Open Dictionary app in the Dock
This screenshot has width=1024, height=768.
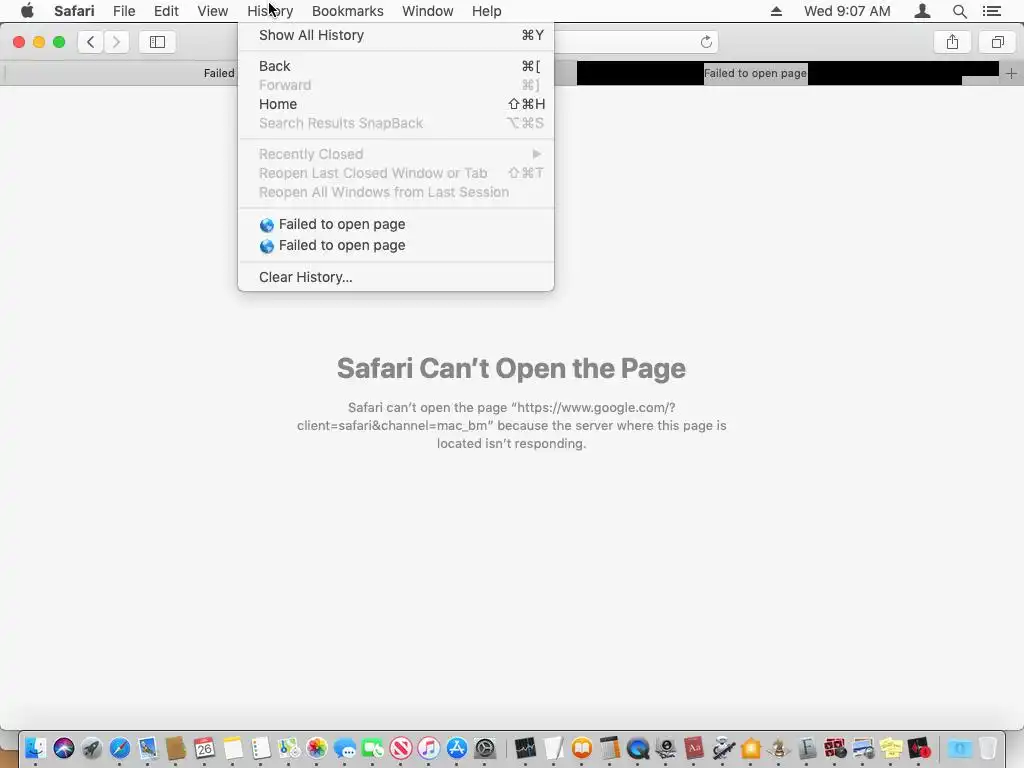694,748
